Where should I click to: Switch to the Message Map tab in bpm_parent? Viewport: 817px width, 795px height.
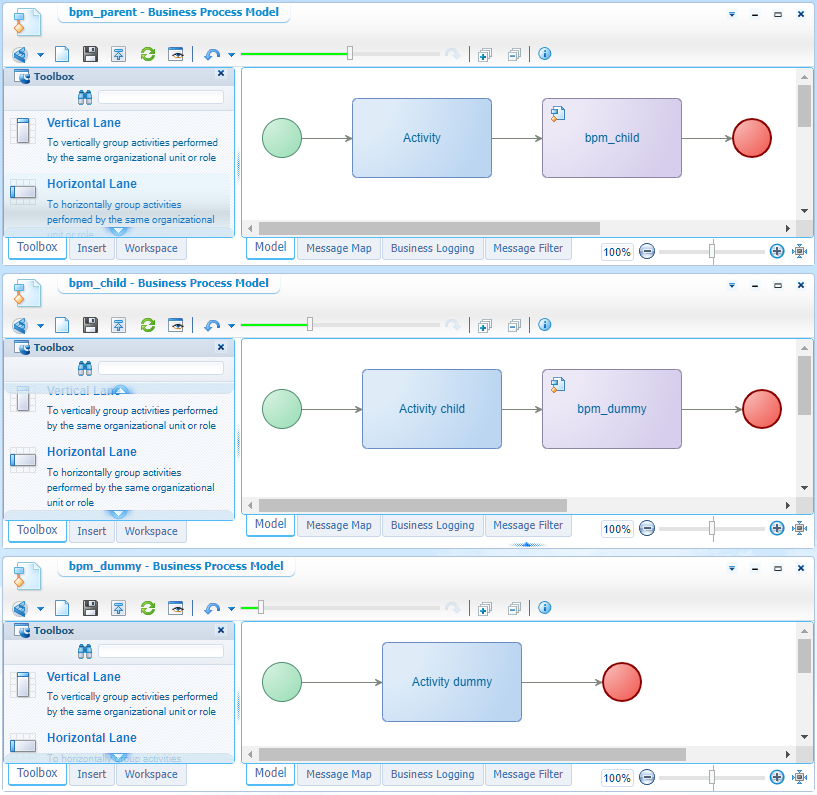(338, 247)
